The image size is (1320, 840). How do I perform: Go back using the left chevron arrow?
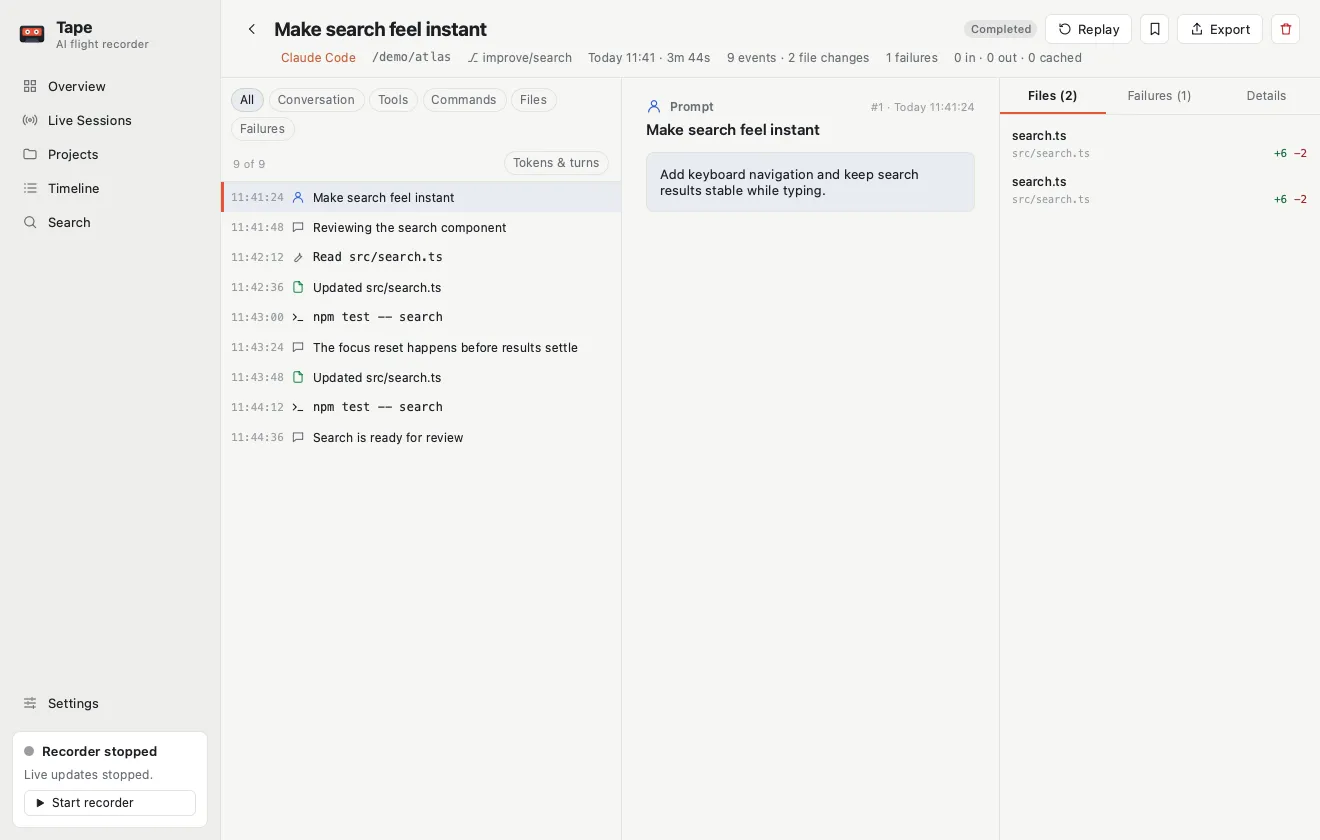pos(252,29)
